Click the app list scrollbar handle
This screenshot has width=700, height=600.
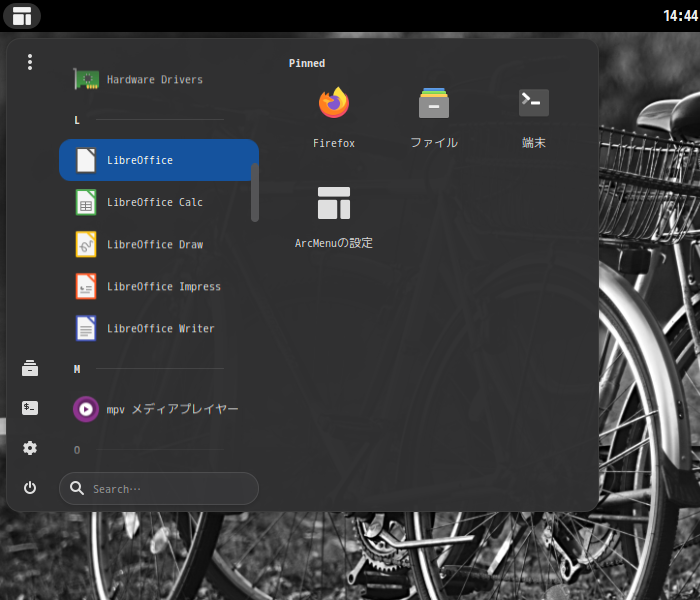point(255,192)
